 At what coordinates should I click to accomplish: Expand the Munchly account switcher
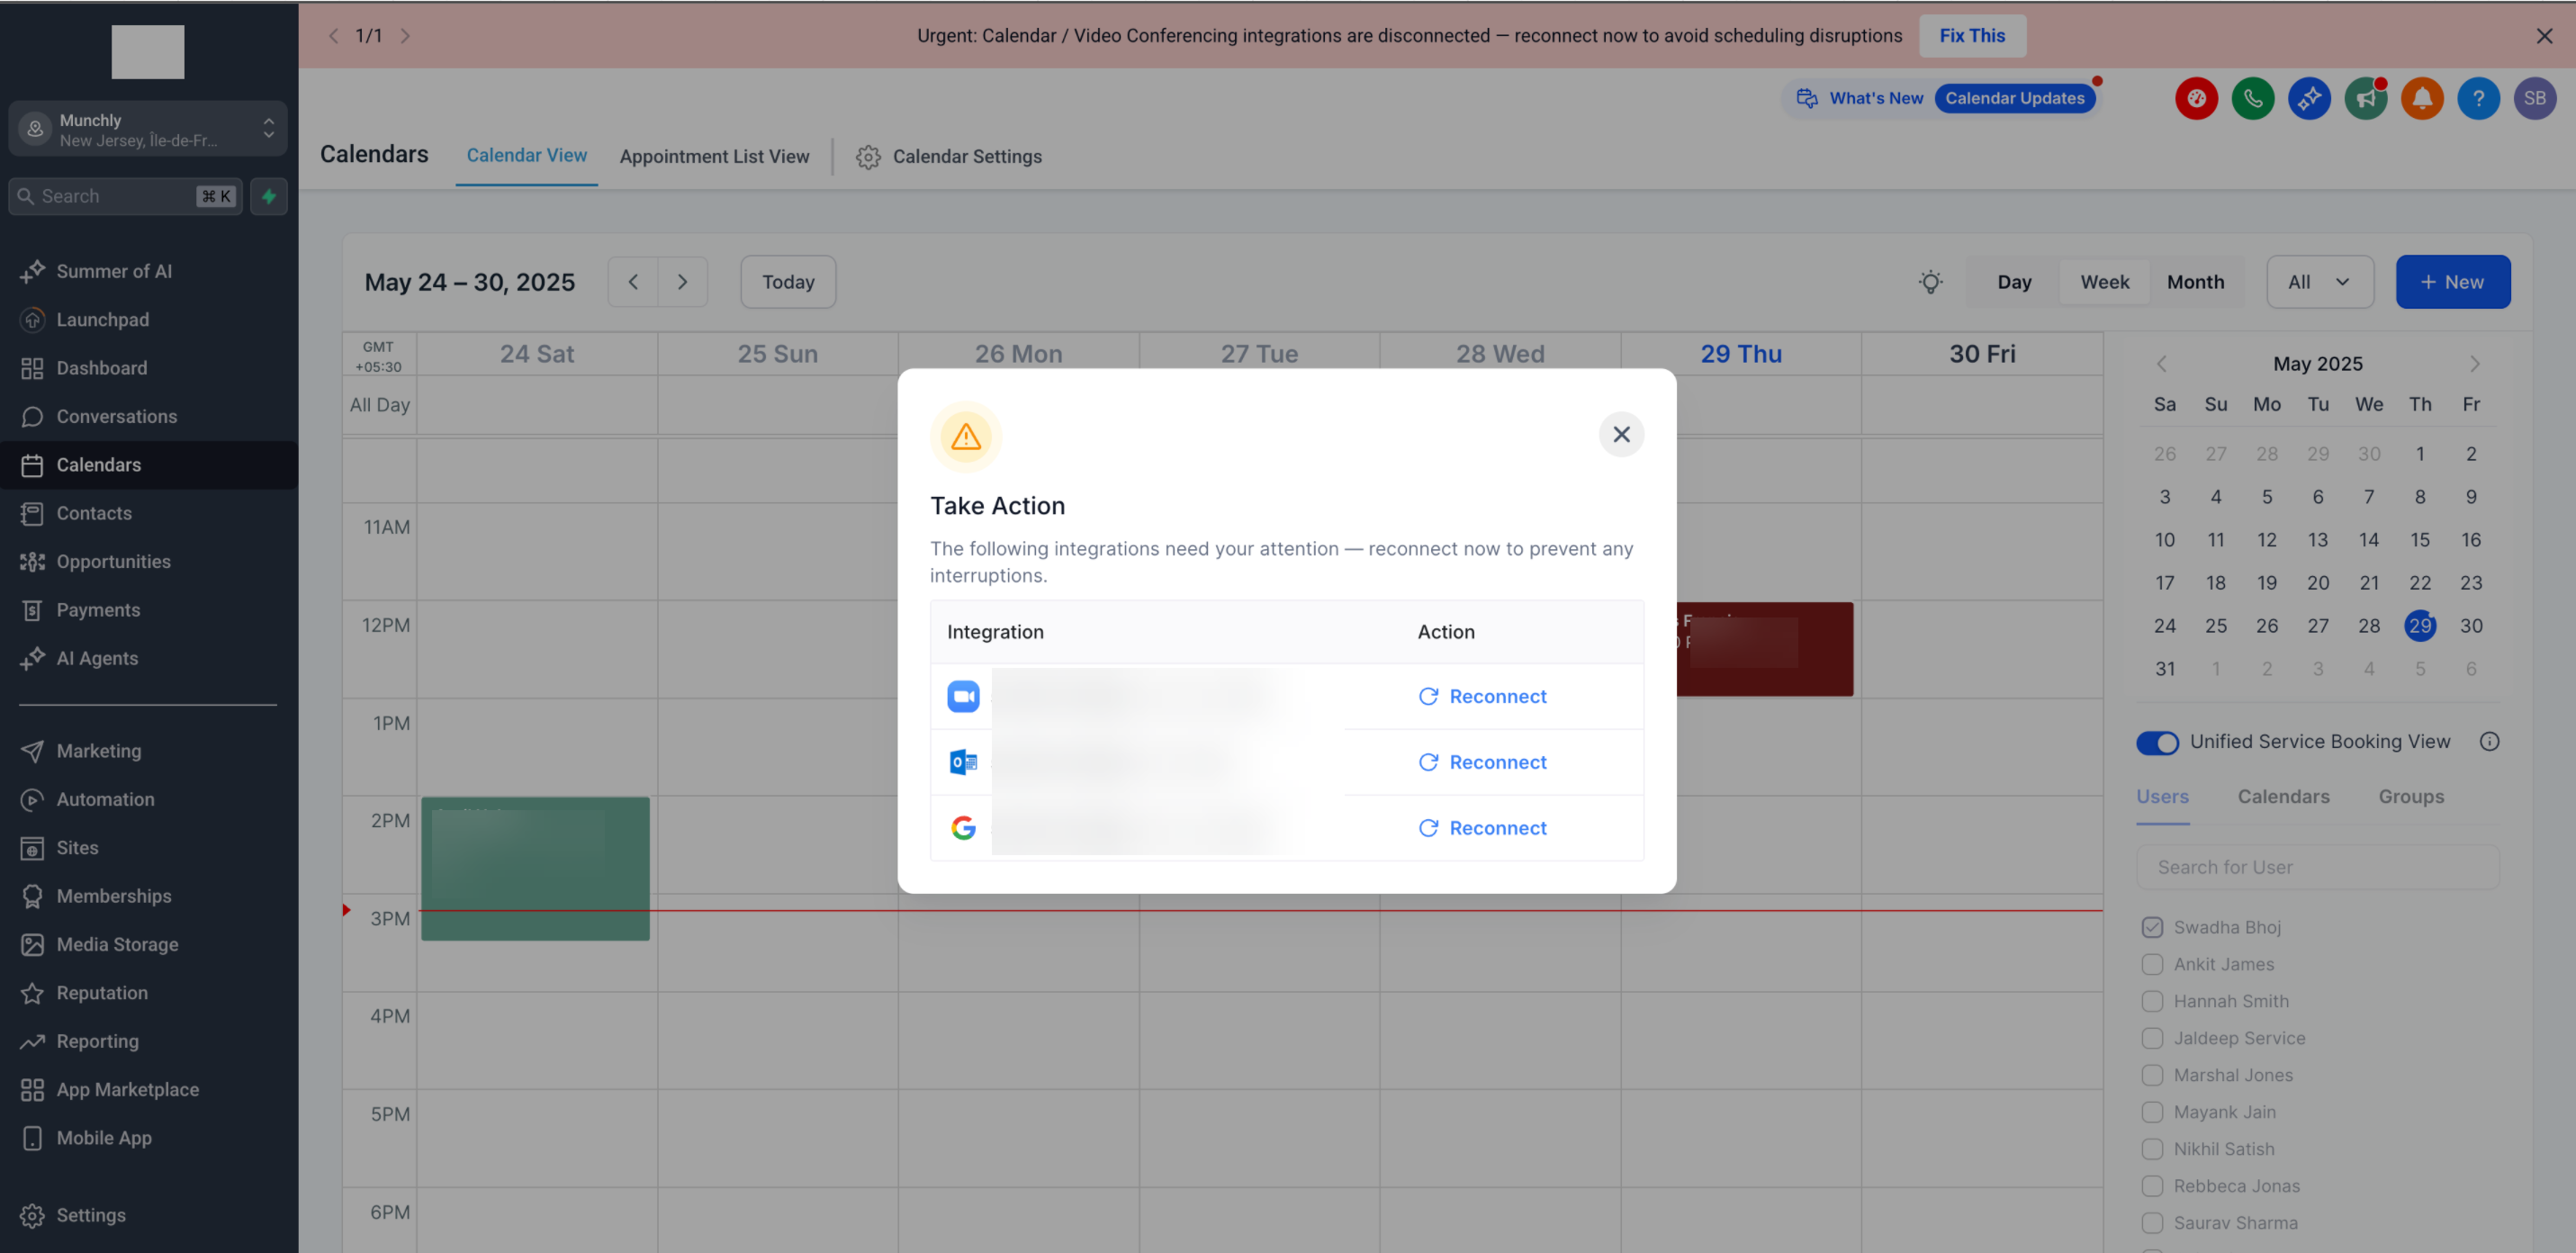click(148, 129)
